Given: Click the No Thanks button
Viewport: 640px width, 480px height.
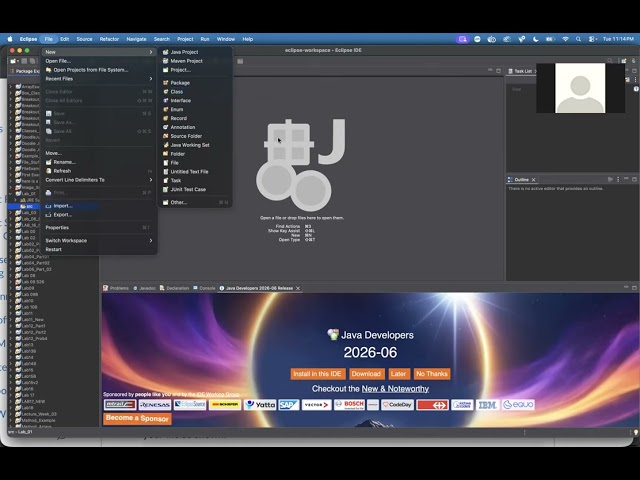Looking at the screenshot, I should click(x=432, y=374).
